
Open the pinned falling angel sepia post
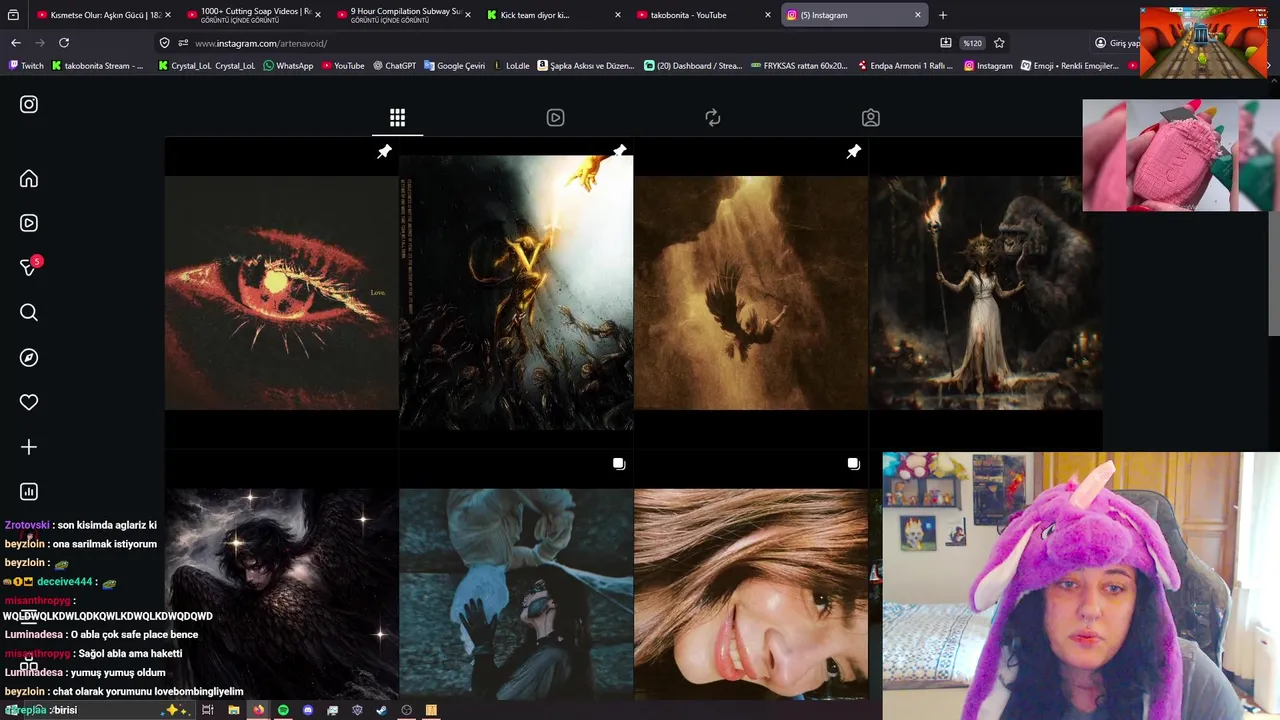coord(750,292)
